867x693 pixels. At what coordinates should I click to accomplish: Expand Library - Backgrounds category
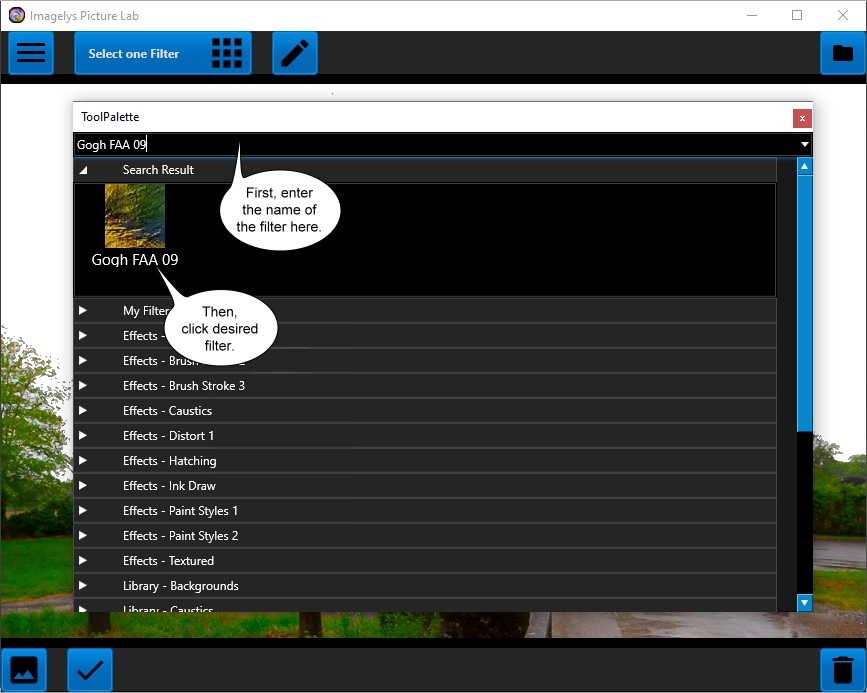pos(83,585)
